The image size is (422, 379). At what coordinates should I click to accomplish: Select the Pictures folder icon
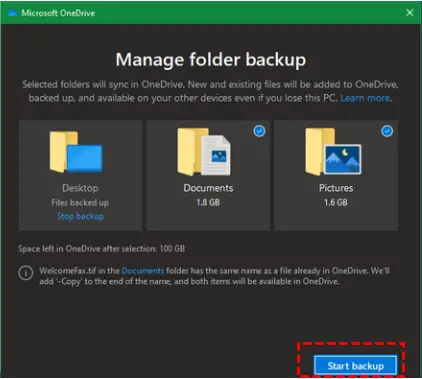[x=333, y=152]
